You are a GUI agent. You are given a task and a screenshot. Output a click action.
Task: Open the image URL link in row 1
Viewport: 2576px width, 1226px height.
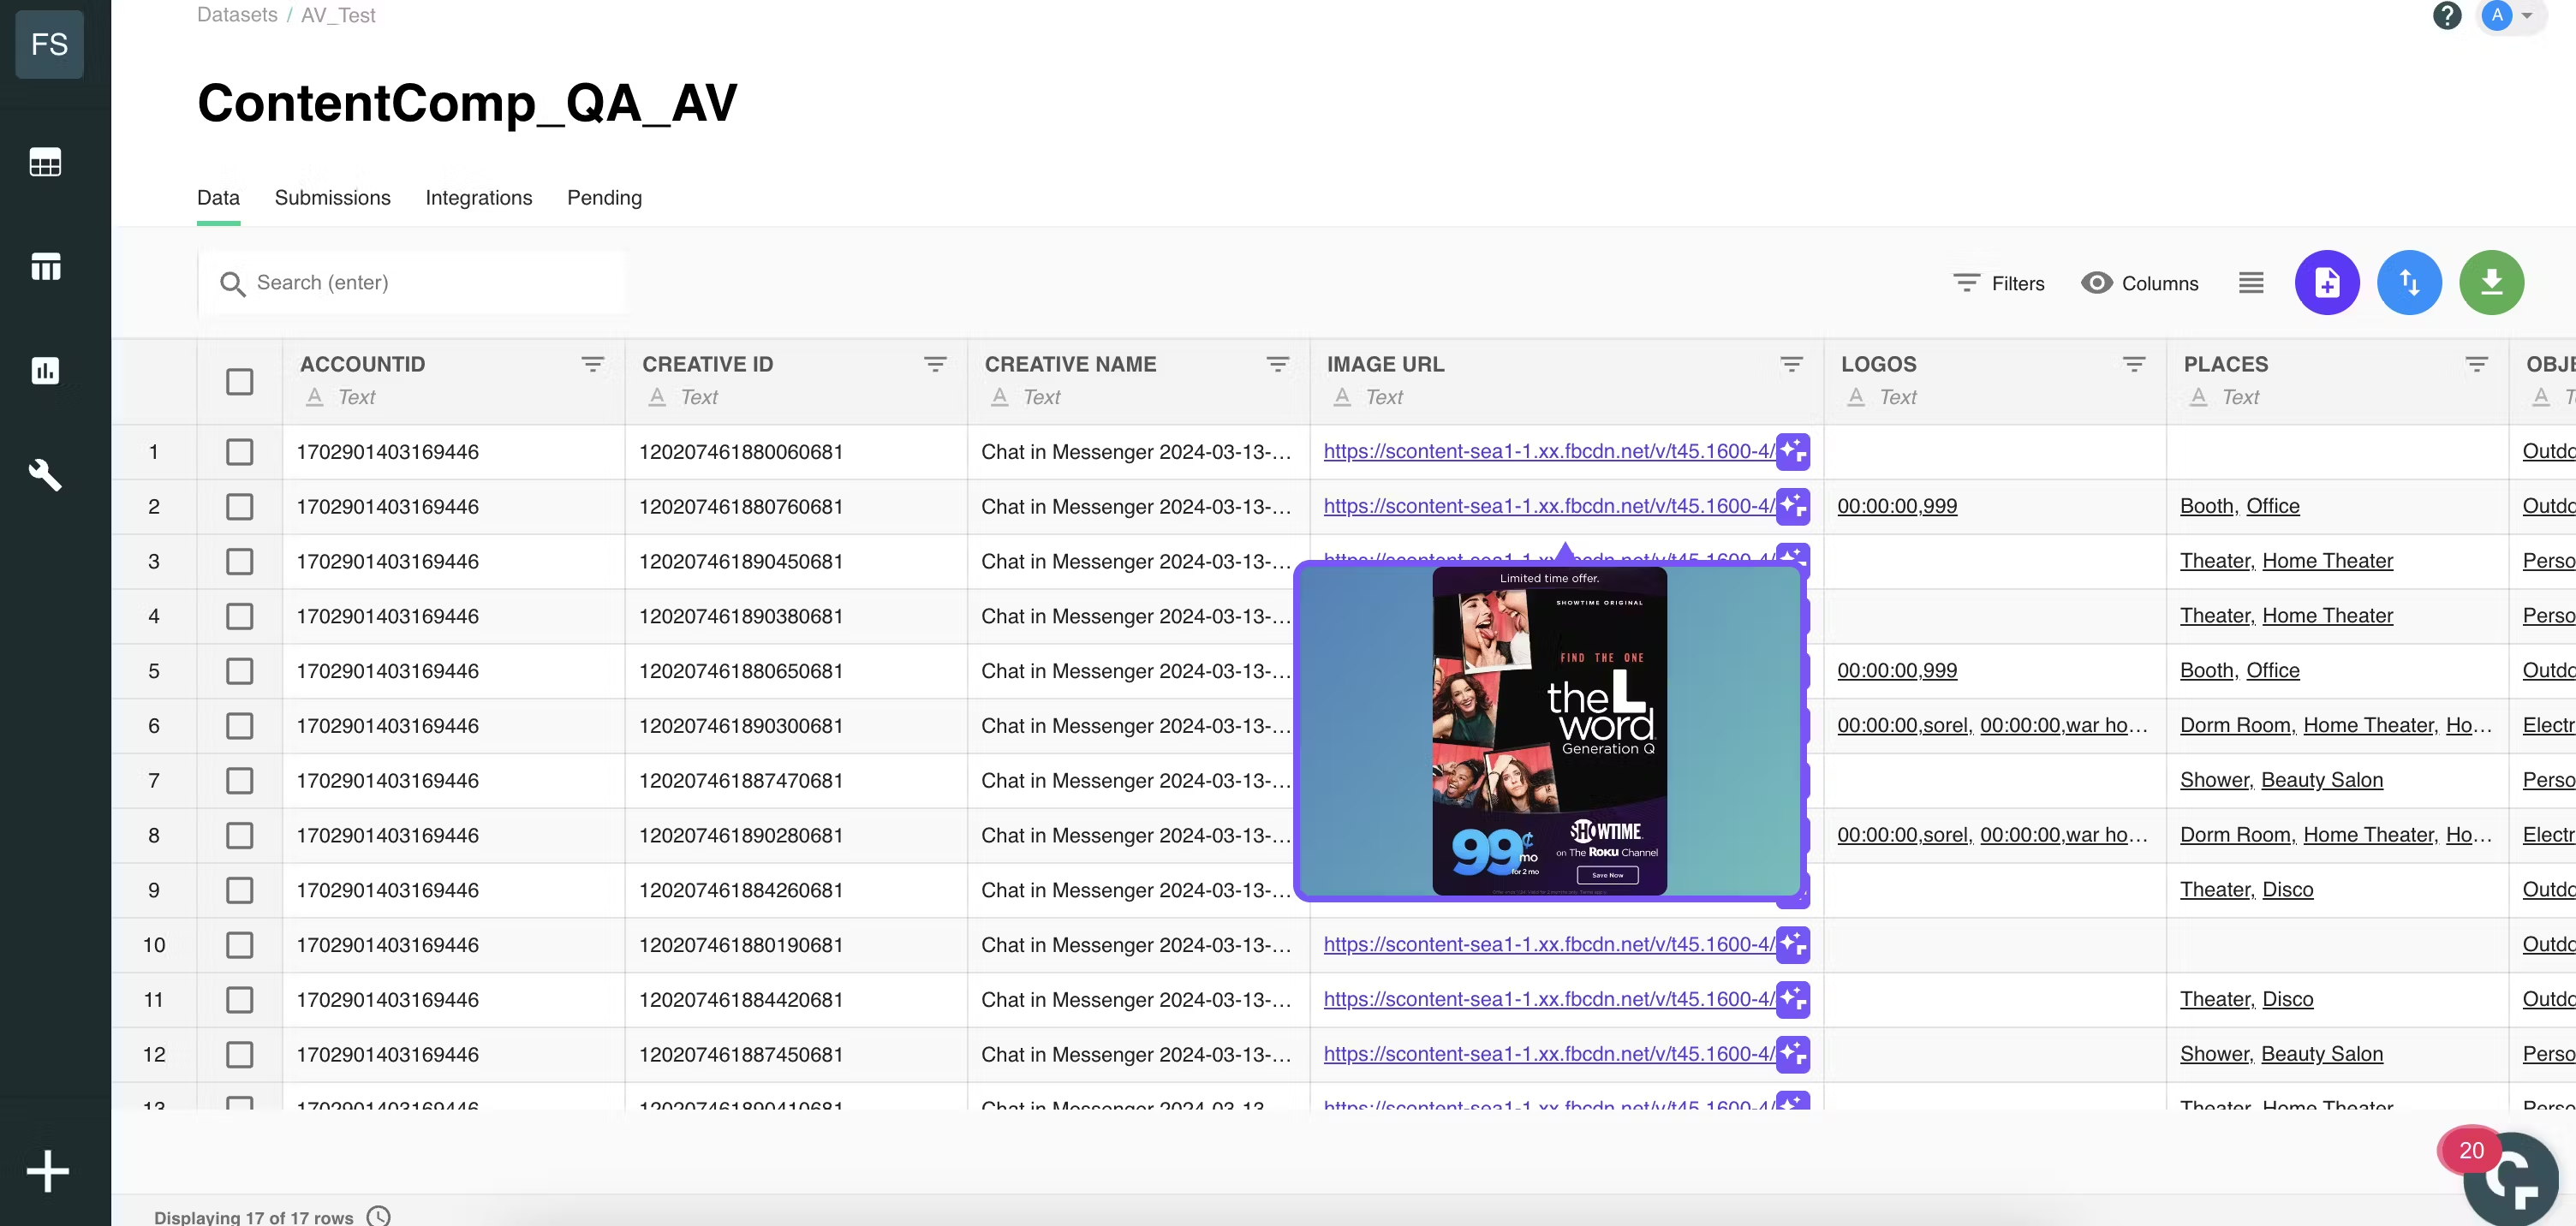tap(1549, 451)
